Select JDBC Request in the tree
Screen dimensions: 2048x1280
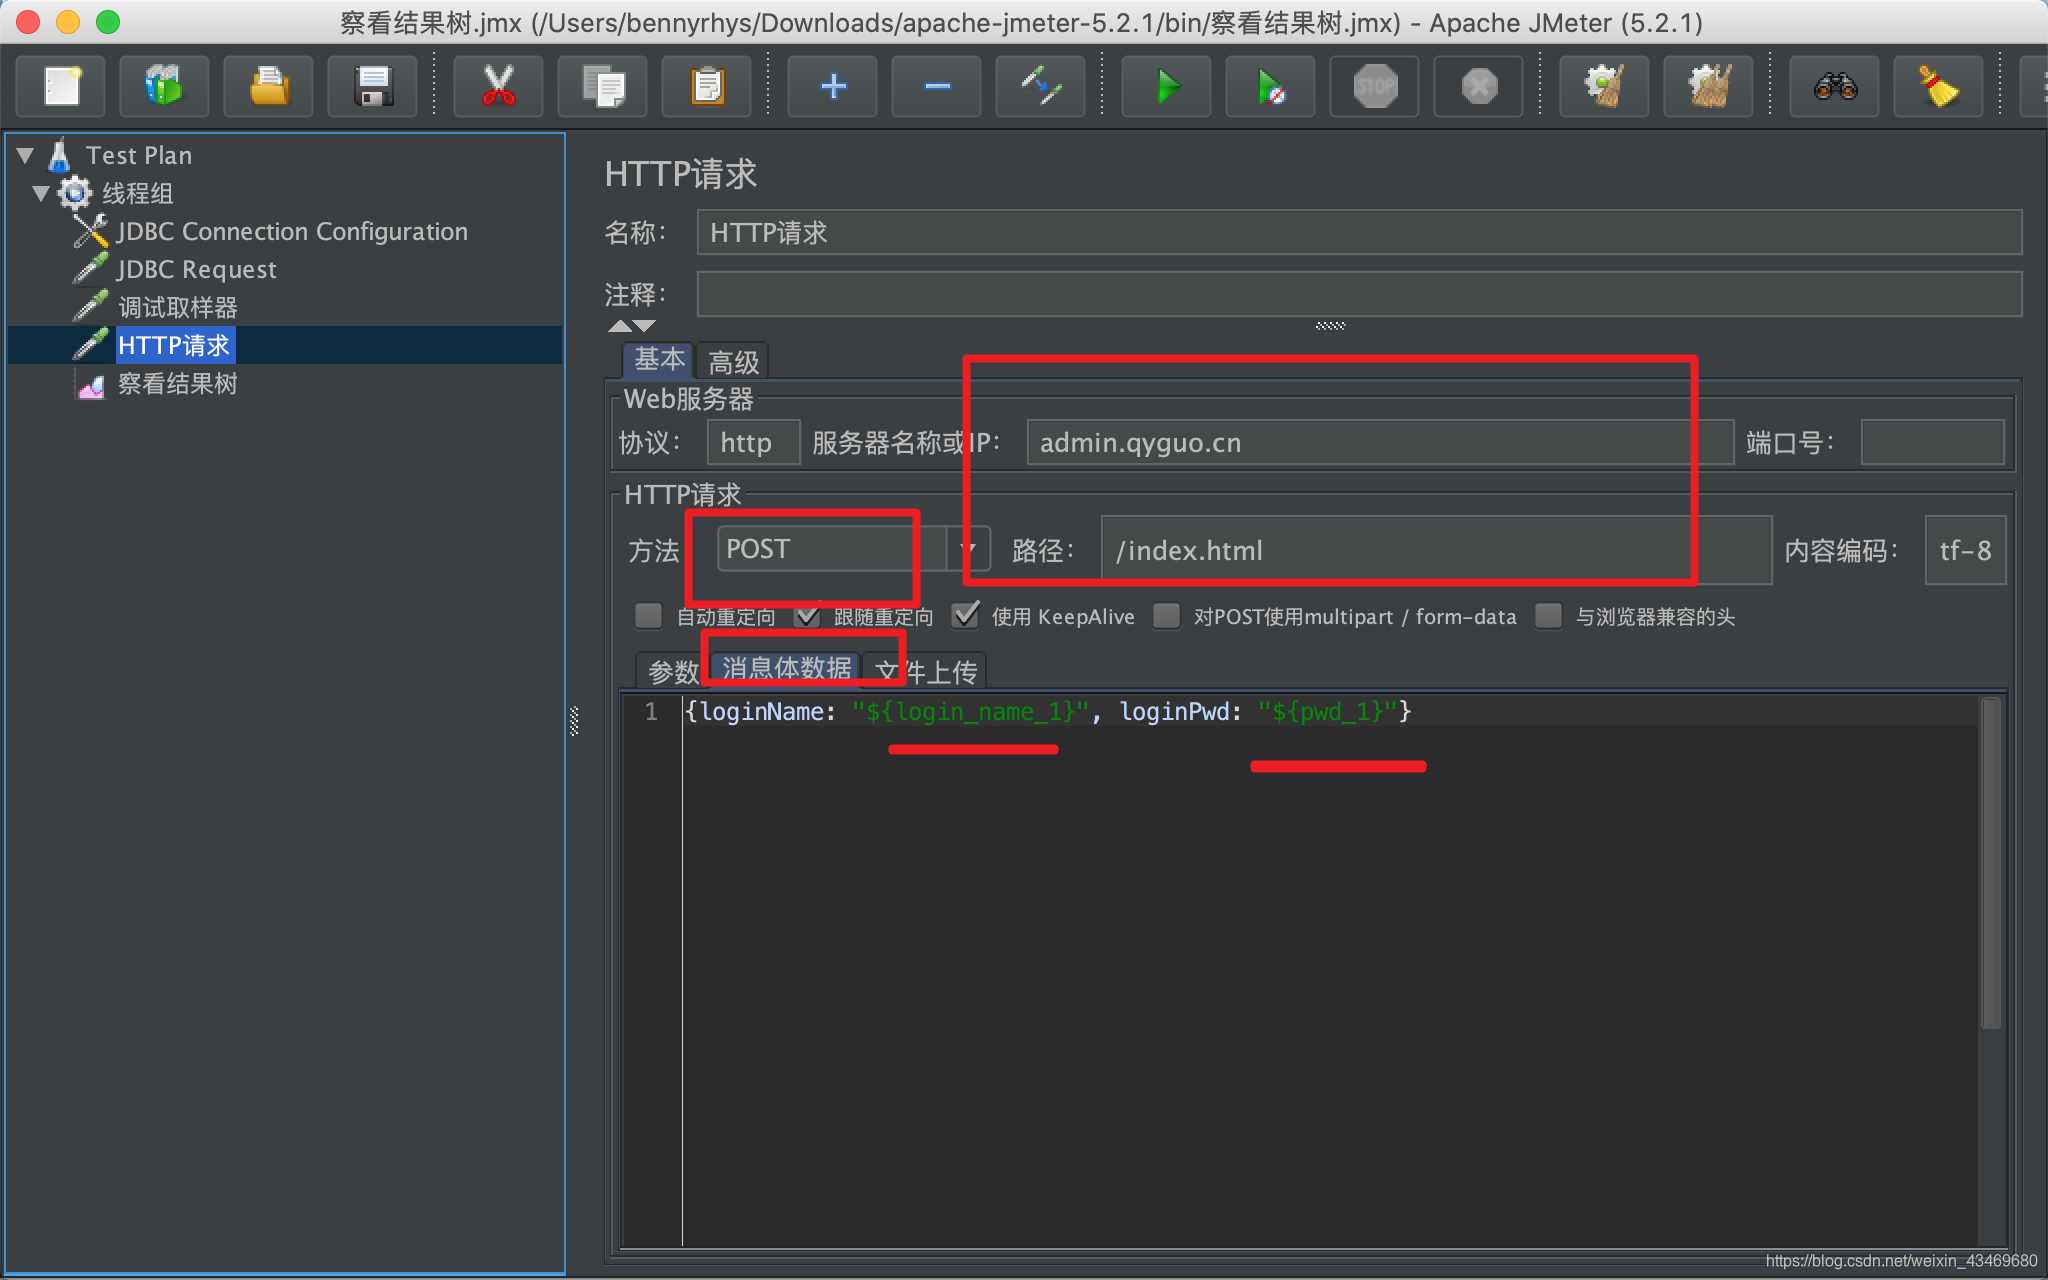[x=196, y=269]
